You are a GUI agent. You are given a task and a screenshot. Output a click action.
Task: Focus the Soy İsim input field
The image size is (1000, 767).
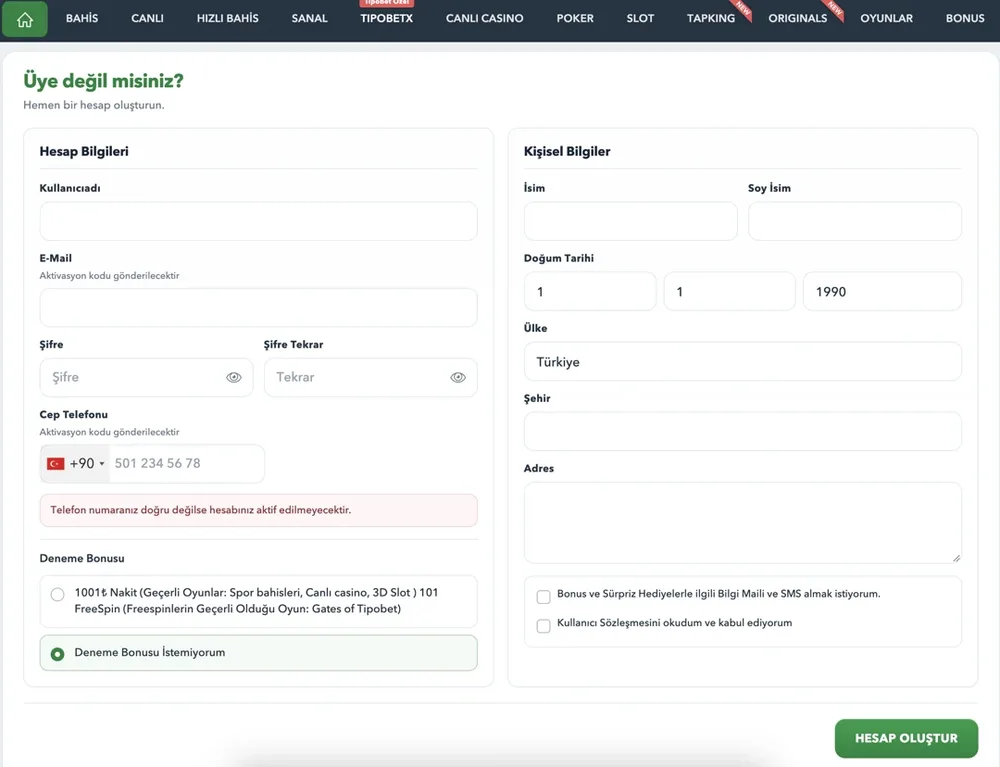(x=855, y=221)
